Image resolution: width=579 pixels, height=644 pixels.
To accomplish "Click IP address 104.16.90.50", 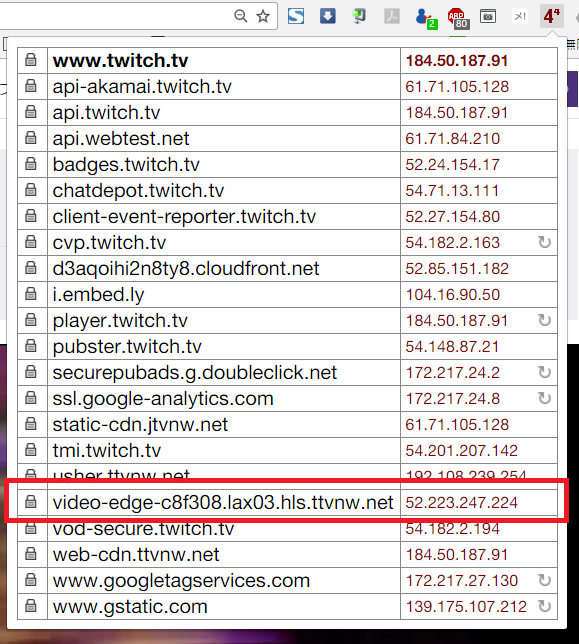I will tap(453, 295).
